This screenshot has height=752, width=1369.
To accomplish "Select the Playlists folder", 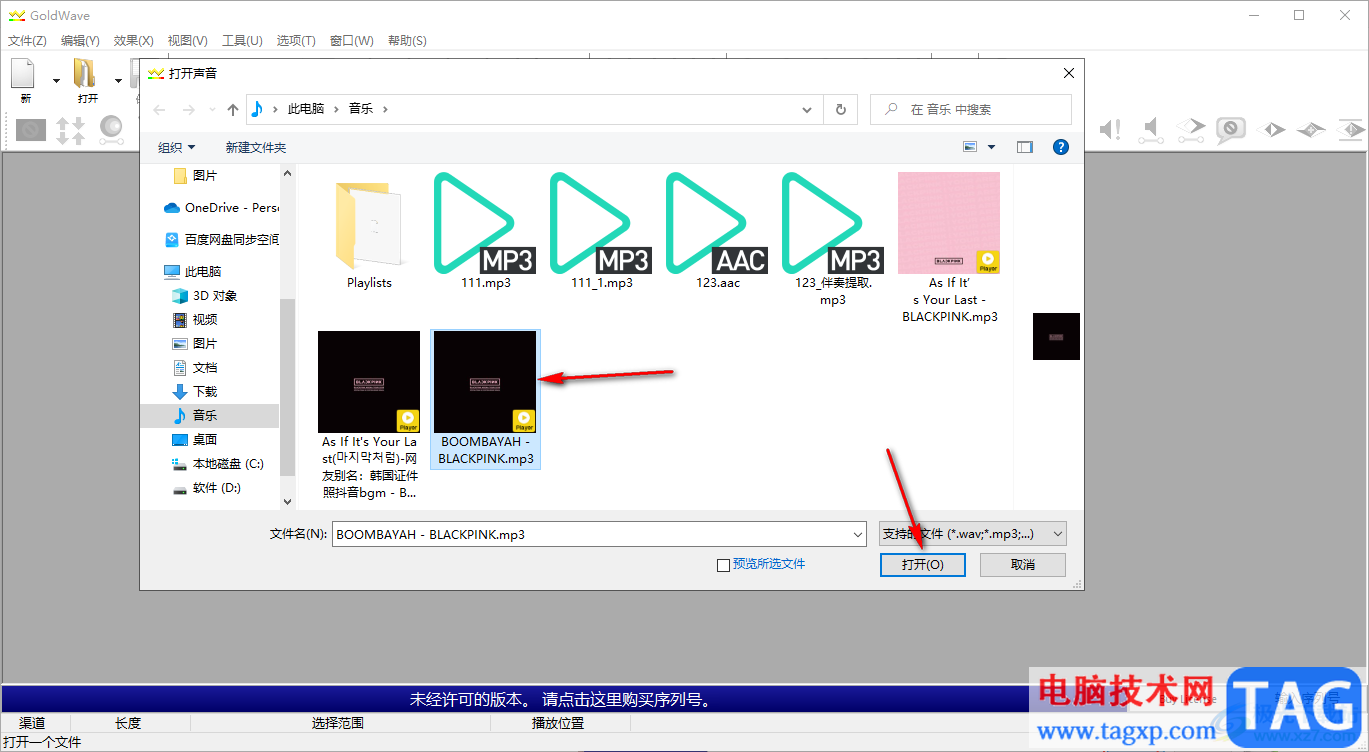I will (x=369, y=232).
